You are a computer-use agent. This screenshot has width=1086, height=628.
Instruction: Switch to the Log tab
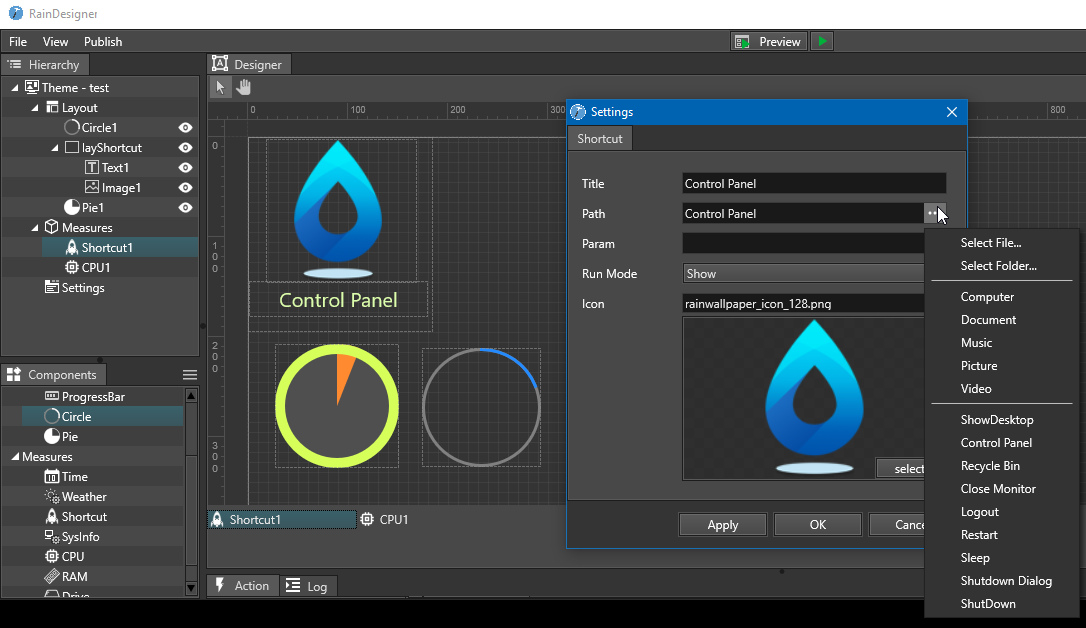click(x=309, y=586)
